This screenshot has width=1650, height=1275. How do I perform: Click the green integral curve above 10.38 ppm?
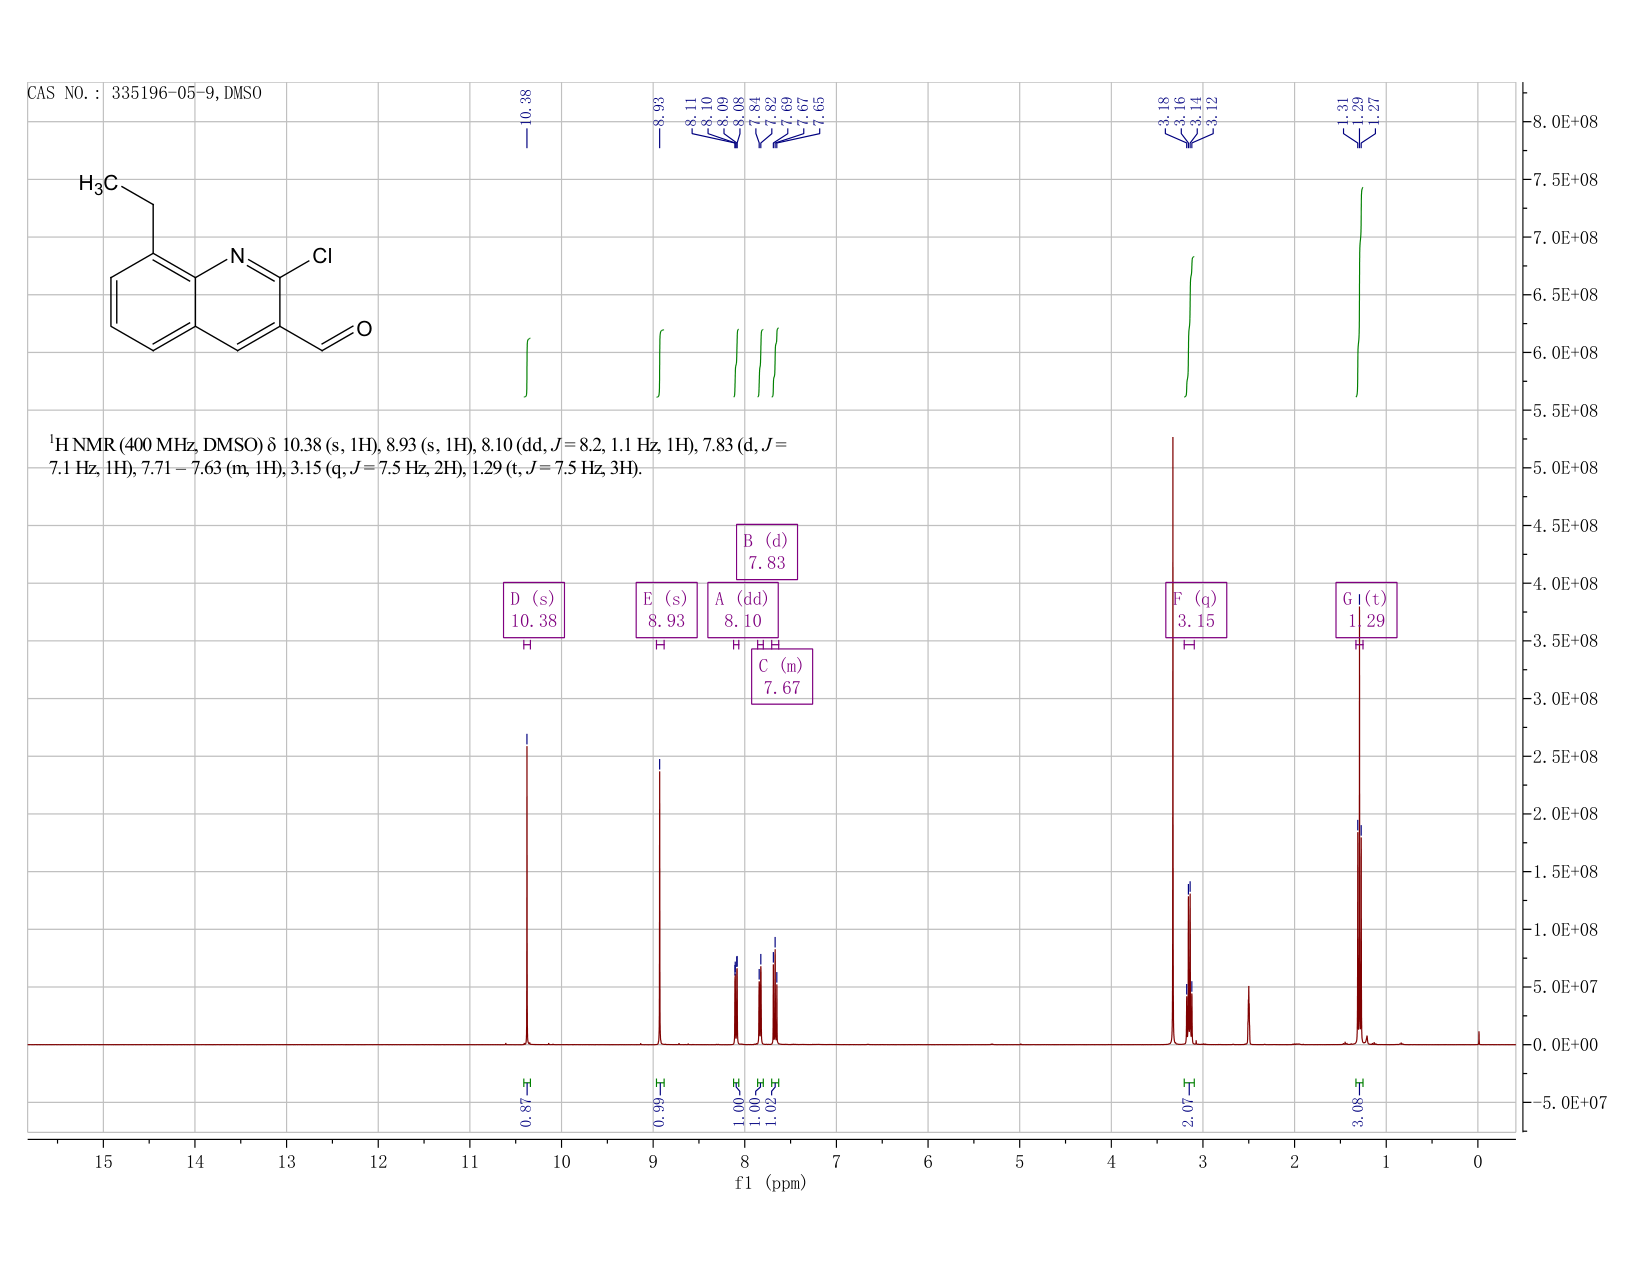pyautogui.click(x=527, y=368)
